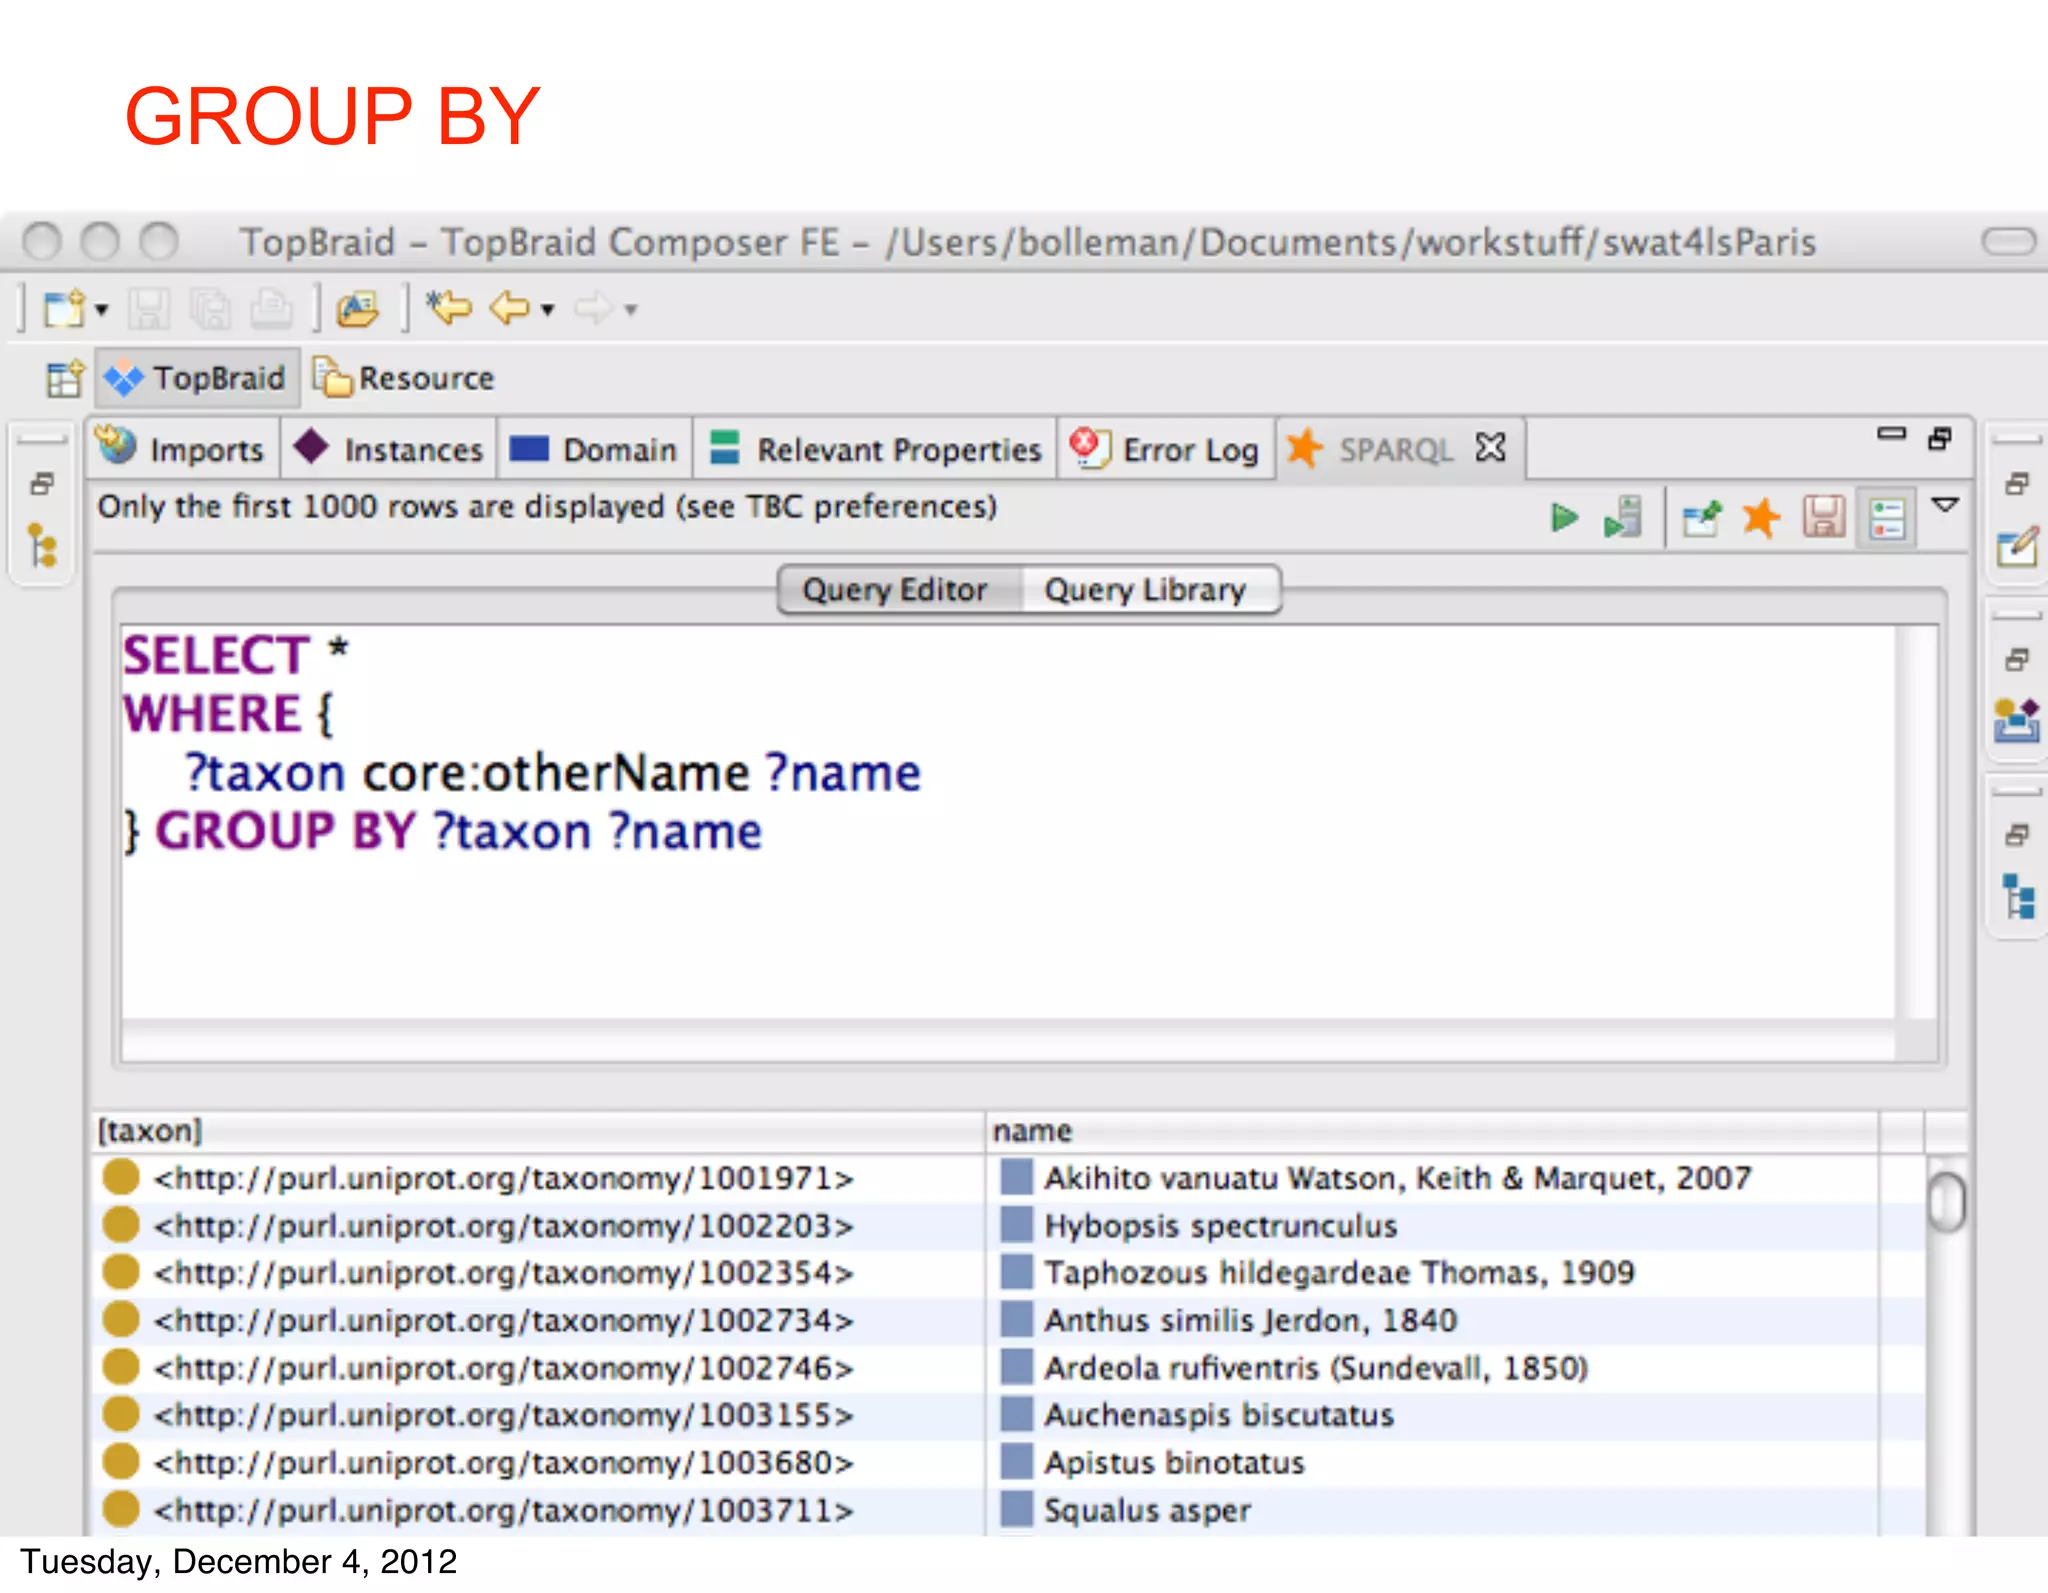
Task: Click the folder open icon in main toolbar
Action: (358, 309)
